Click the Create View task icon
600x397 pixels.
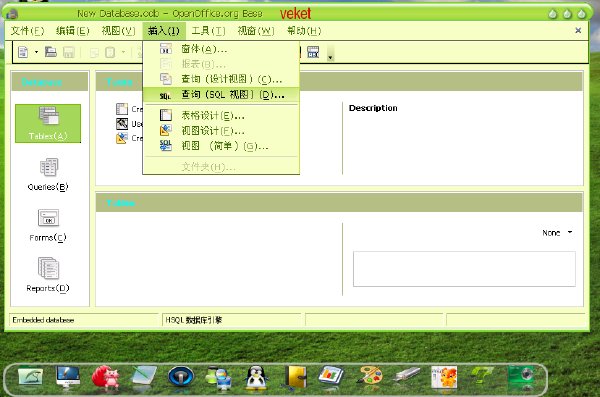(x=122, y=138)
